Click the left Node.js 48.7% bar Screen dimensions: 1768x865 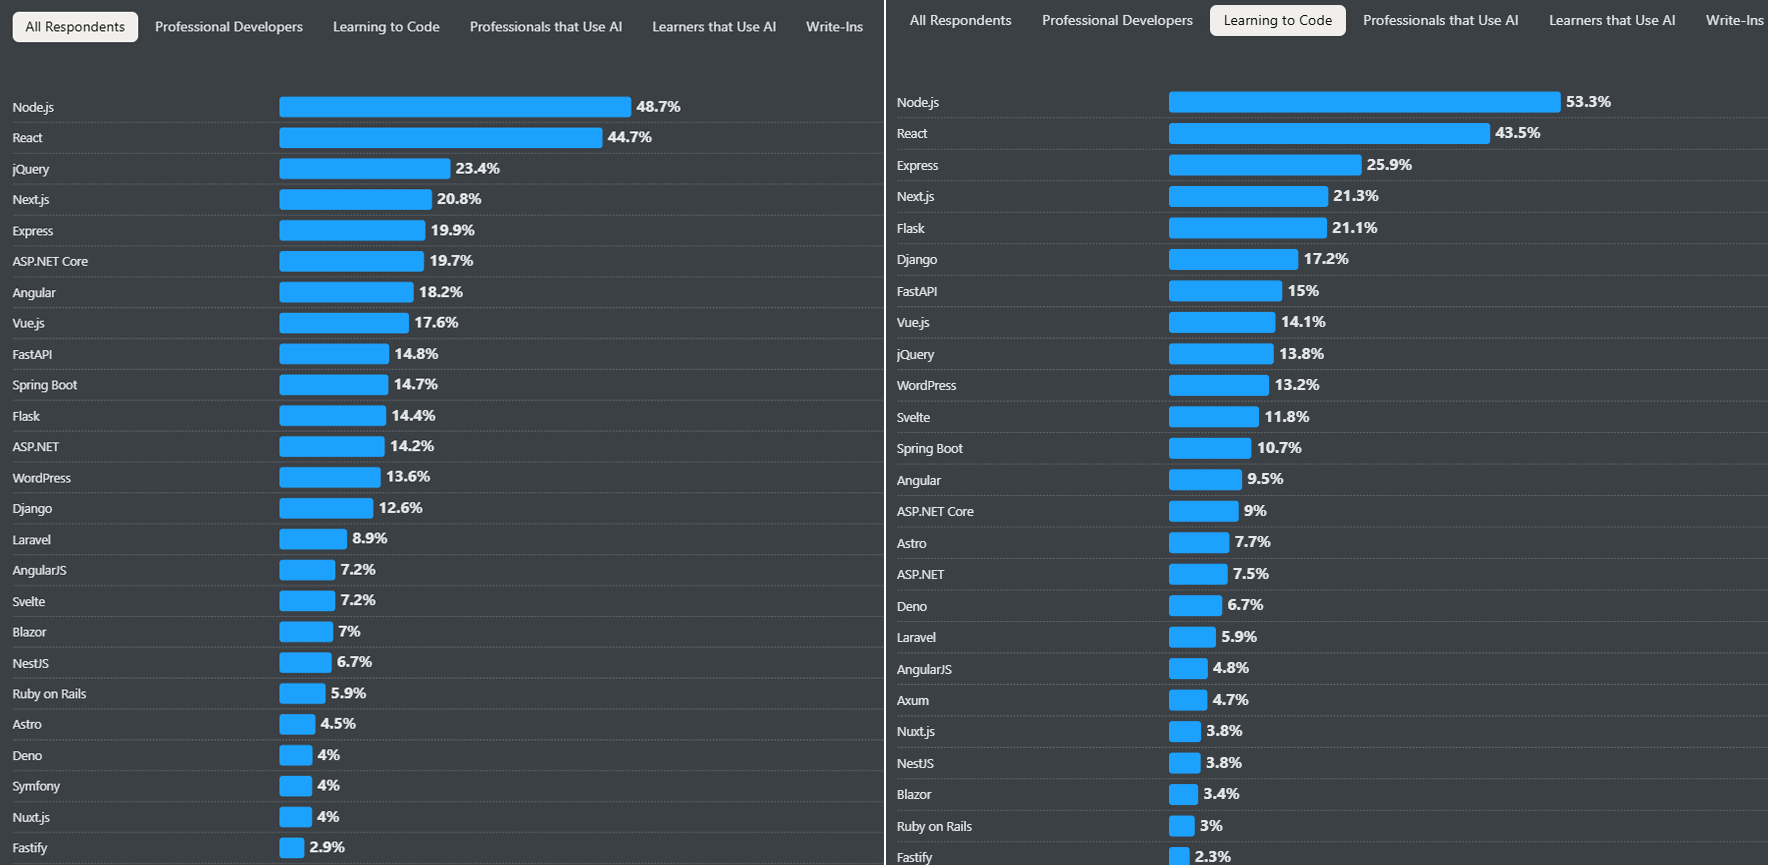[x=455, y=107]
